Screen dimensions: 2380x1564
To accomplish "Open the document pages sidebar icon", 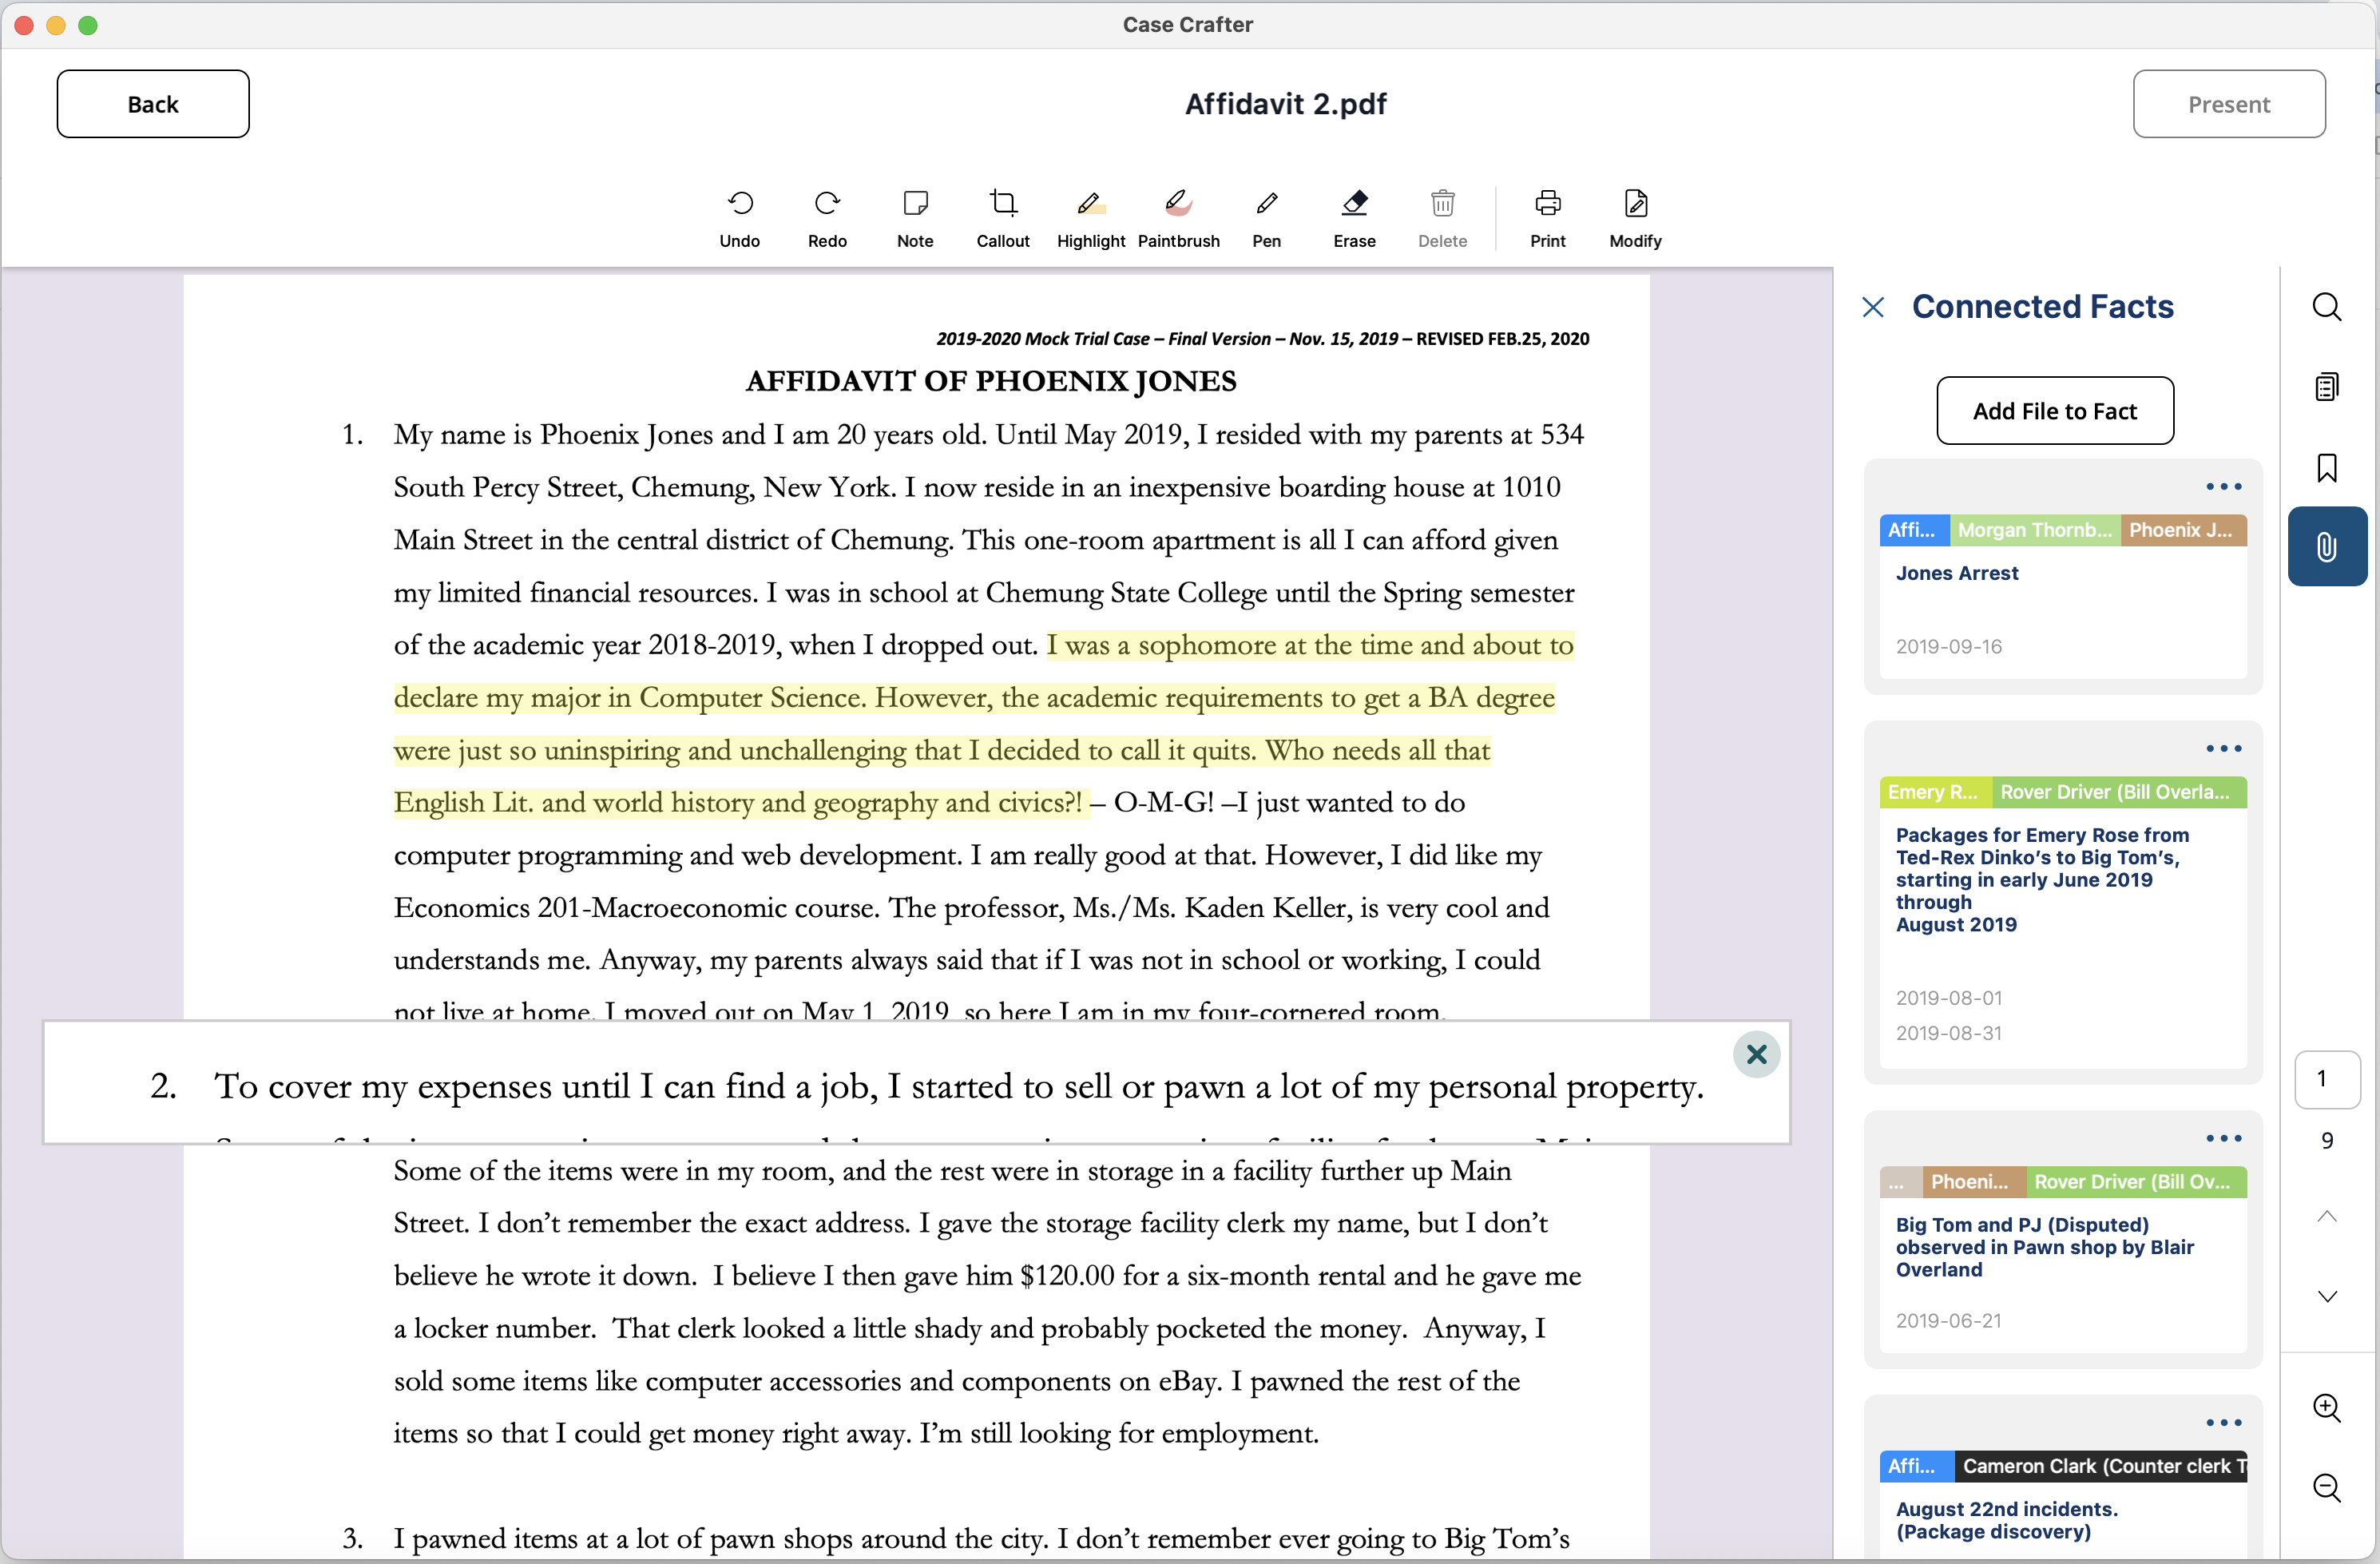I will click(2326, 387).
